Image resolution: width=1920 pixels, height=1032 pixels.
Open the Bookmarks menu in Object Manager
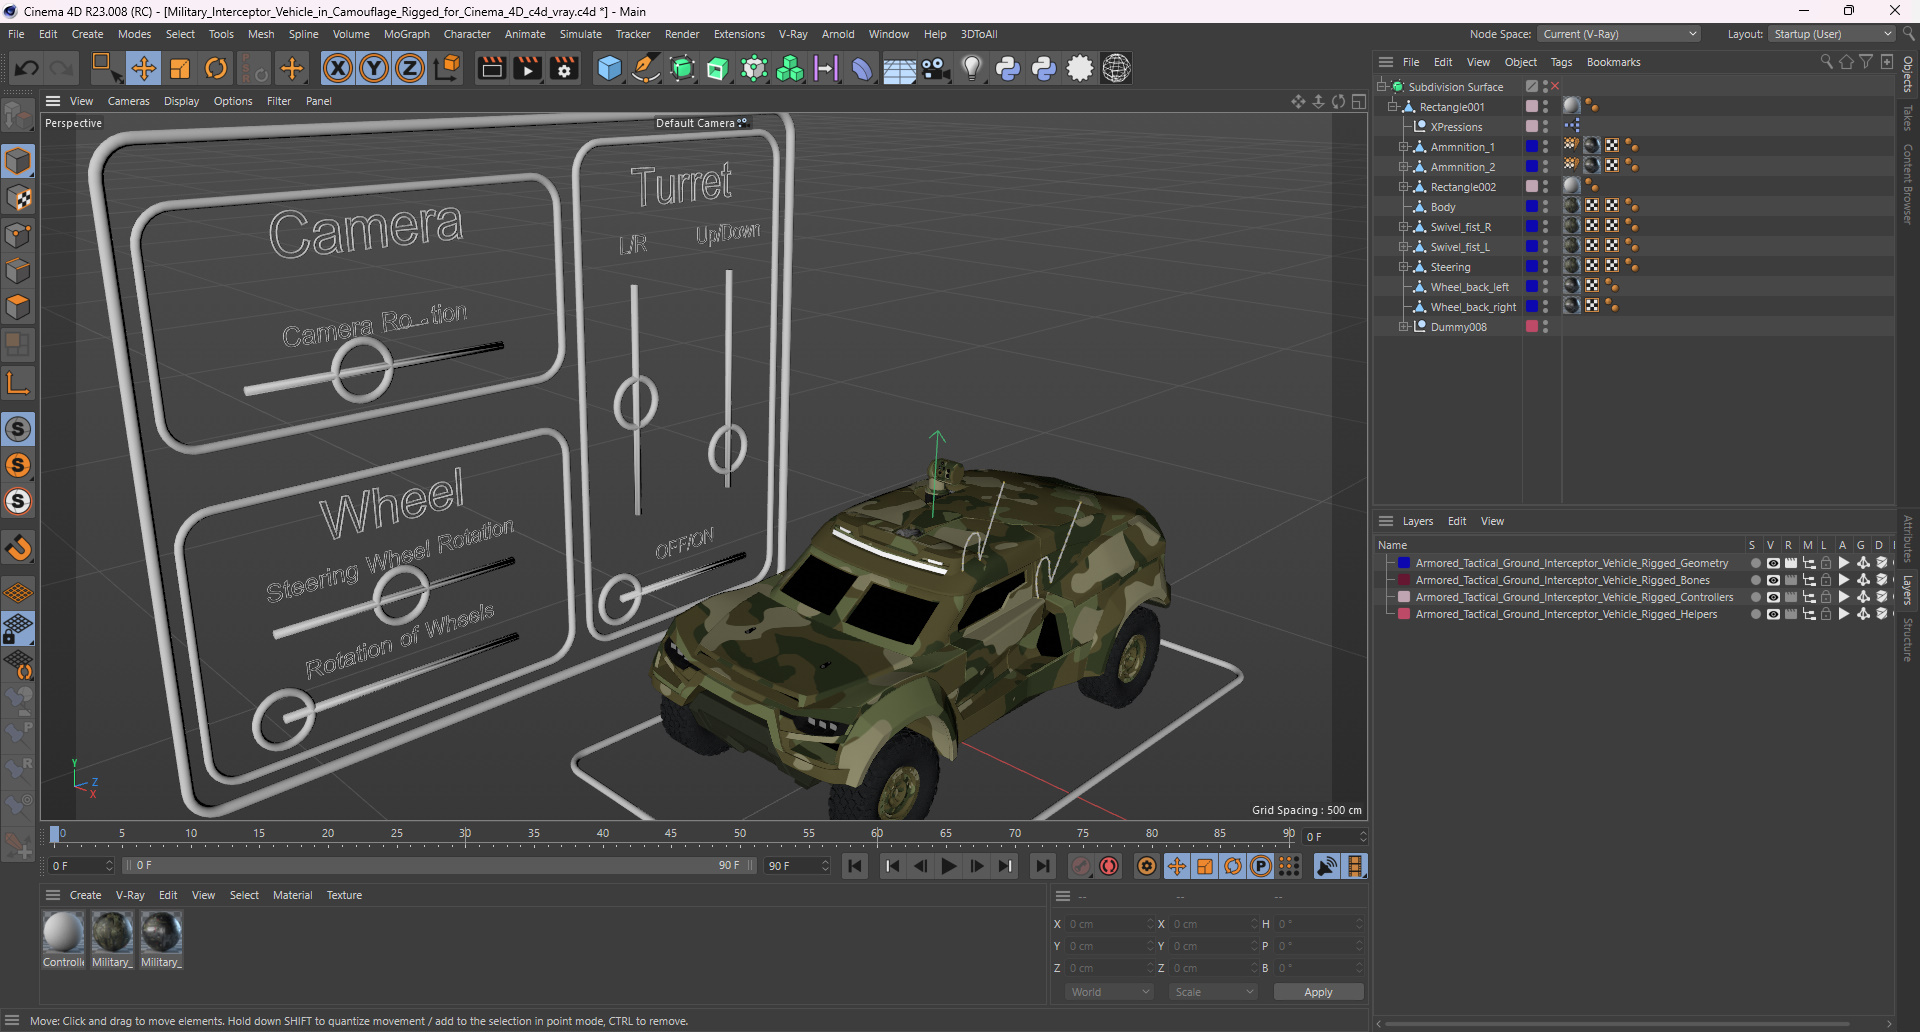point(1613,62)
